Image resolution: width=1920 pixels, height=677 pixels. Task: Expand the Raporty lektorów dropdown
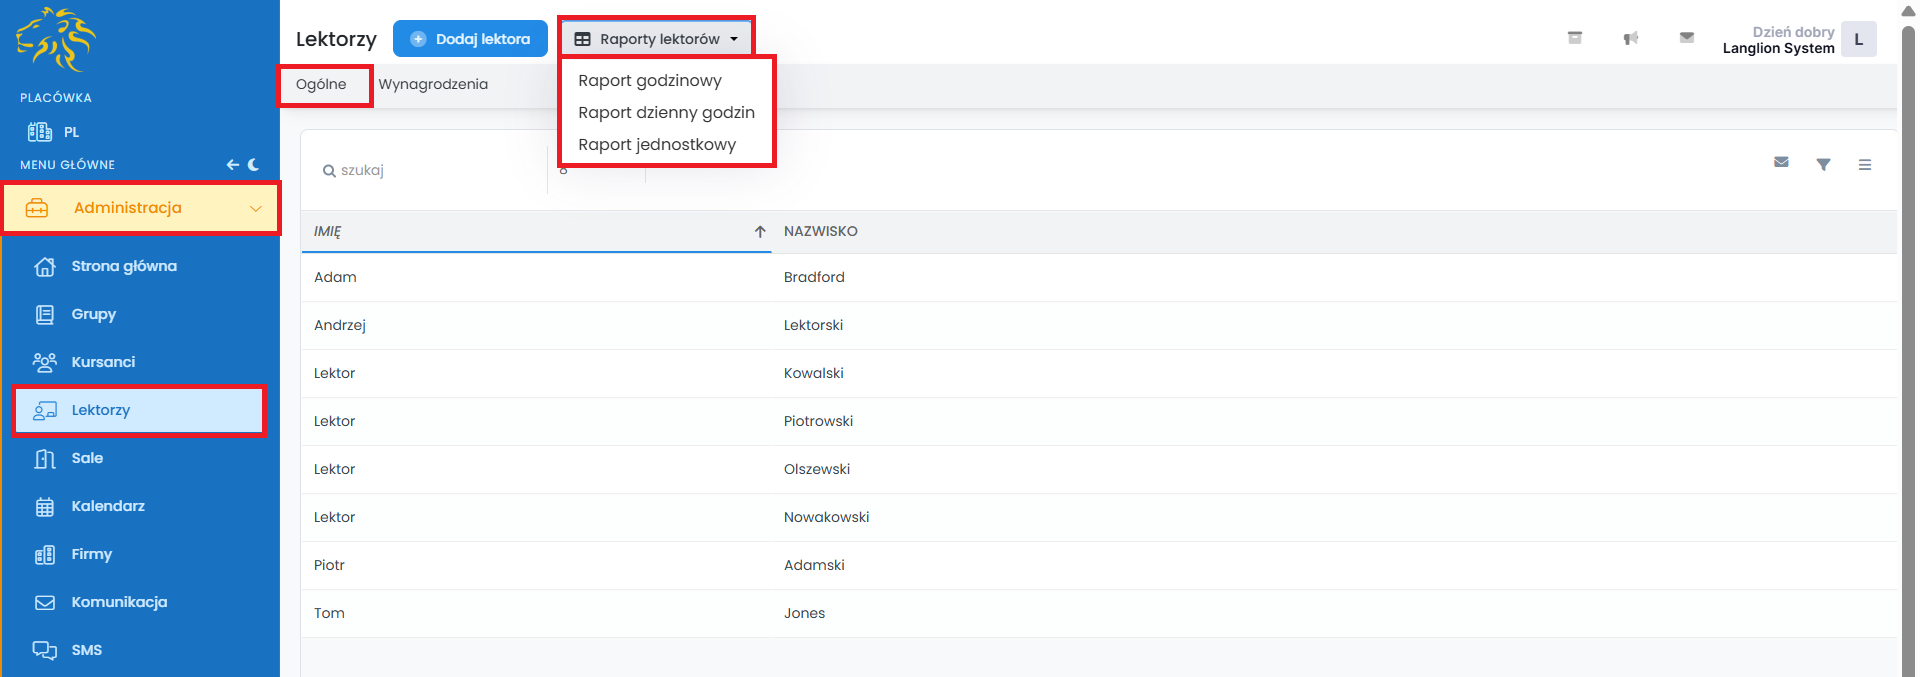tap(656, 39)
